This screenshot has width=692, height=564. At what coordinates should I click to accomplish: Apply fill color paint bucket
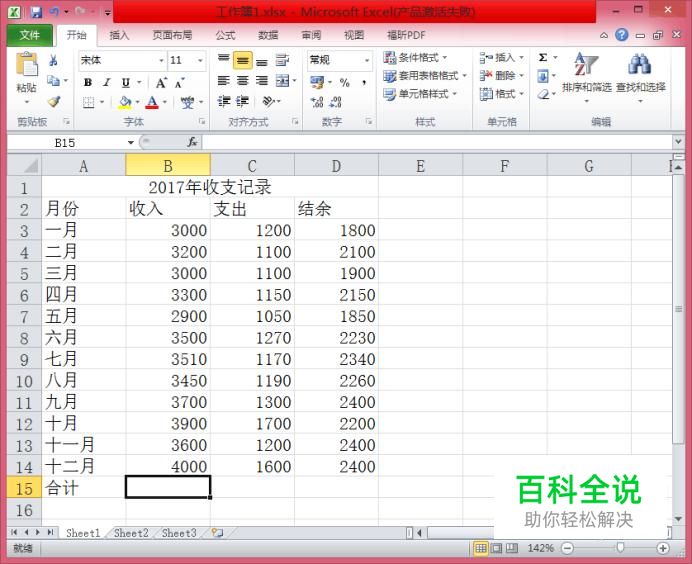click(125, 102)
